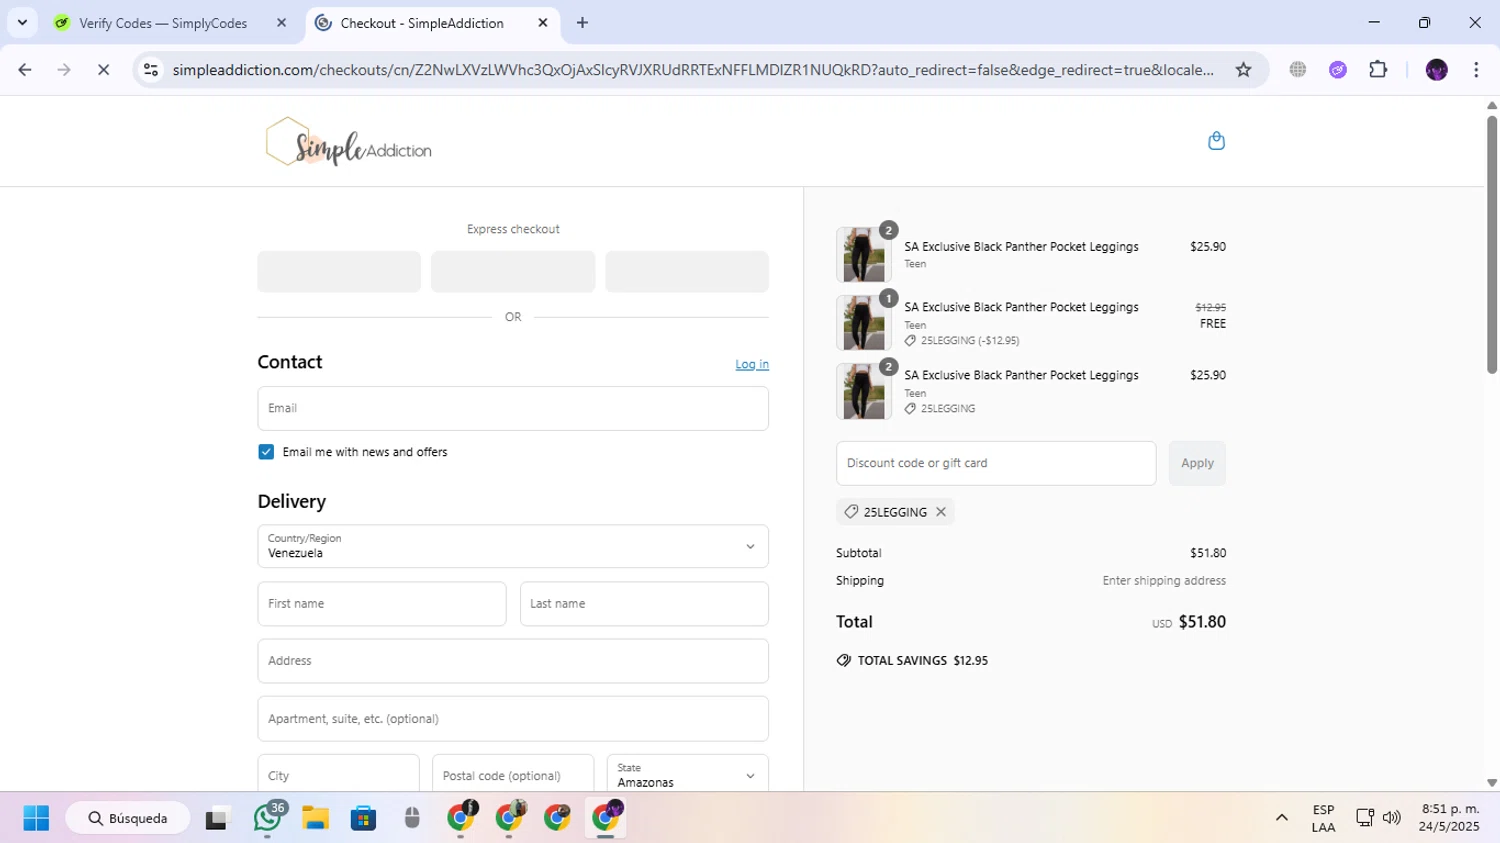The image size is (1500, 843).
Task: Stop loading the page
Action: 103,70
